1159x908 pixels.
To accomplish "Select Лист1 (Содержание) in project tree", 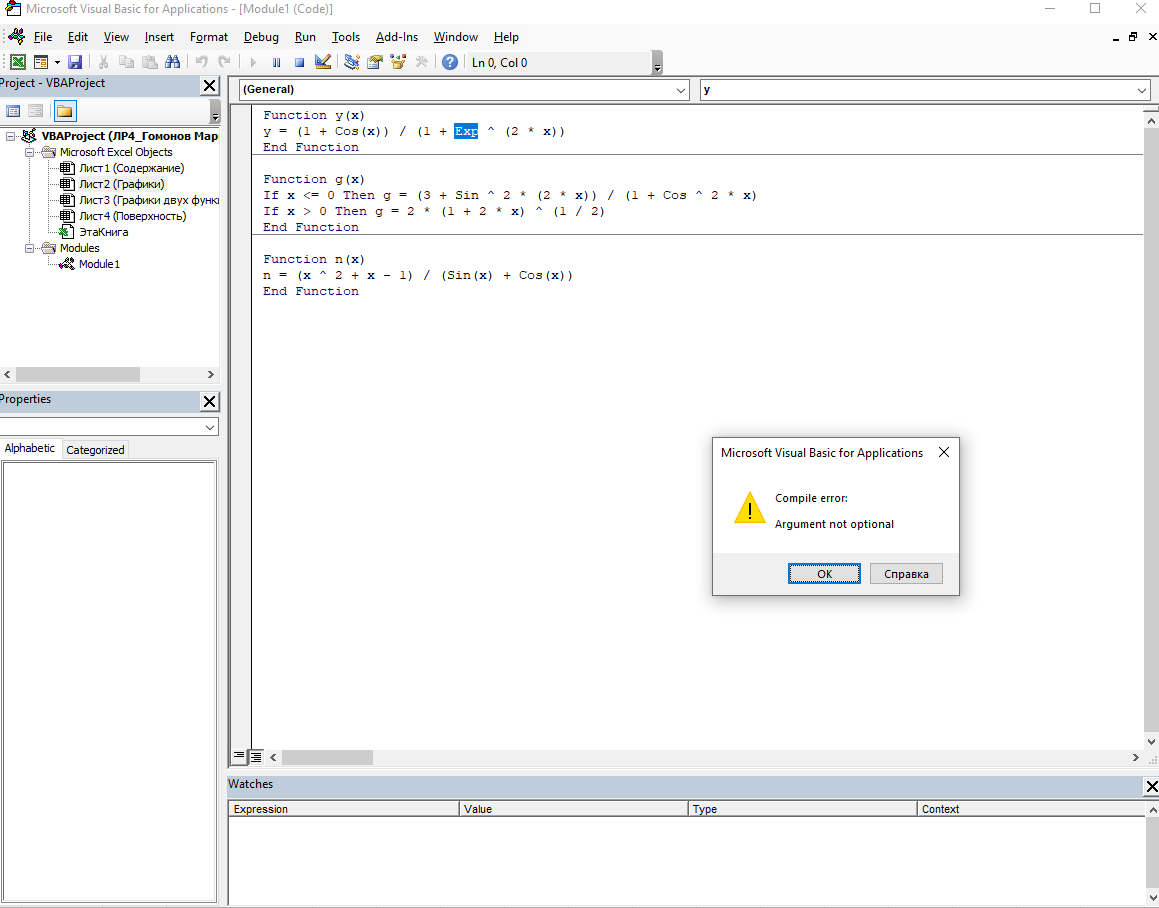I will [132, 169].
